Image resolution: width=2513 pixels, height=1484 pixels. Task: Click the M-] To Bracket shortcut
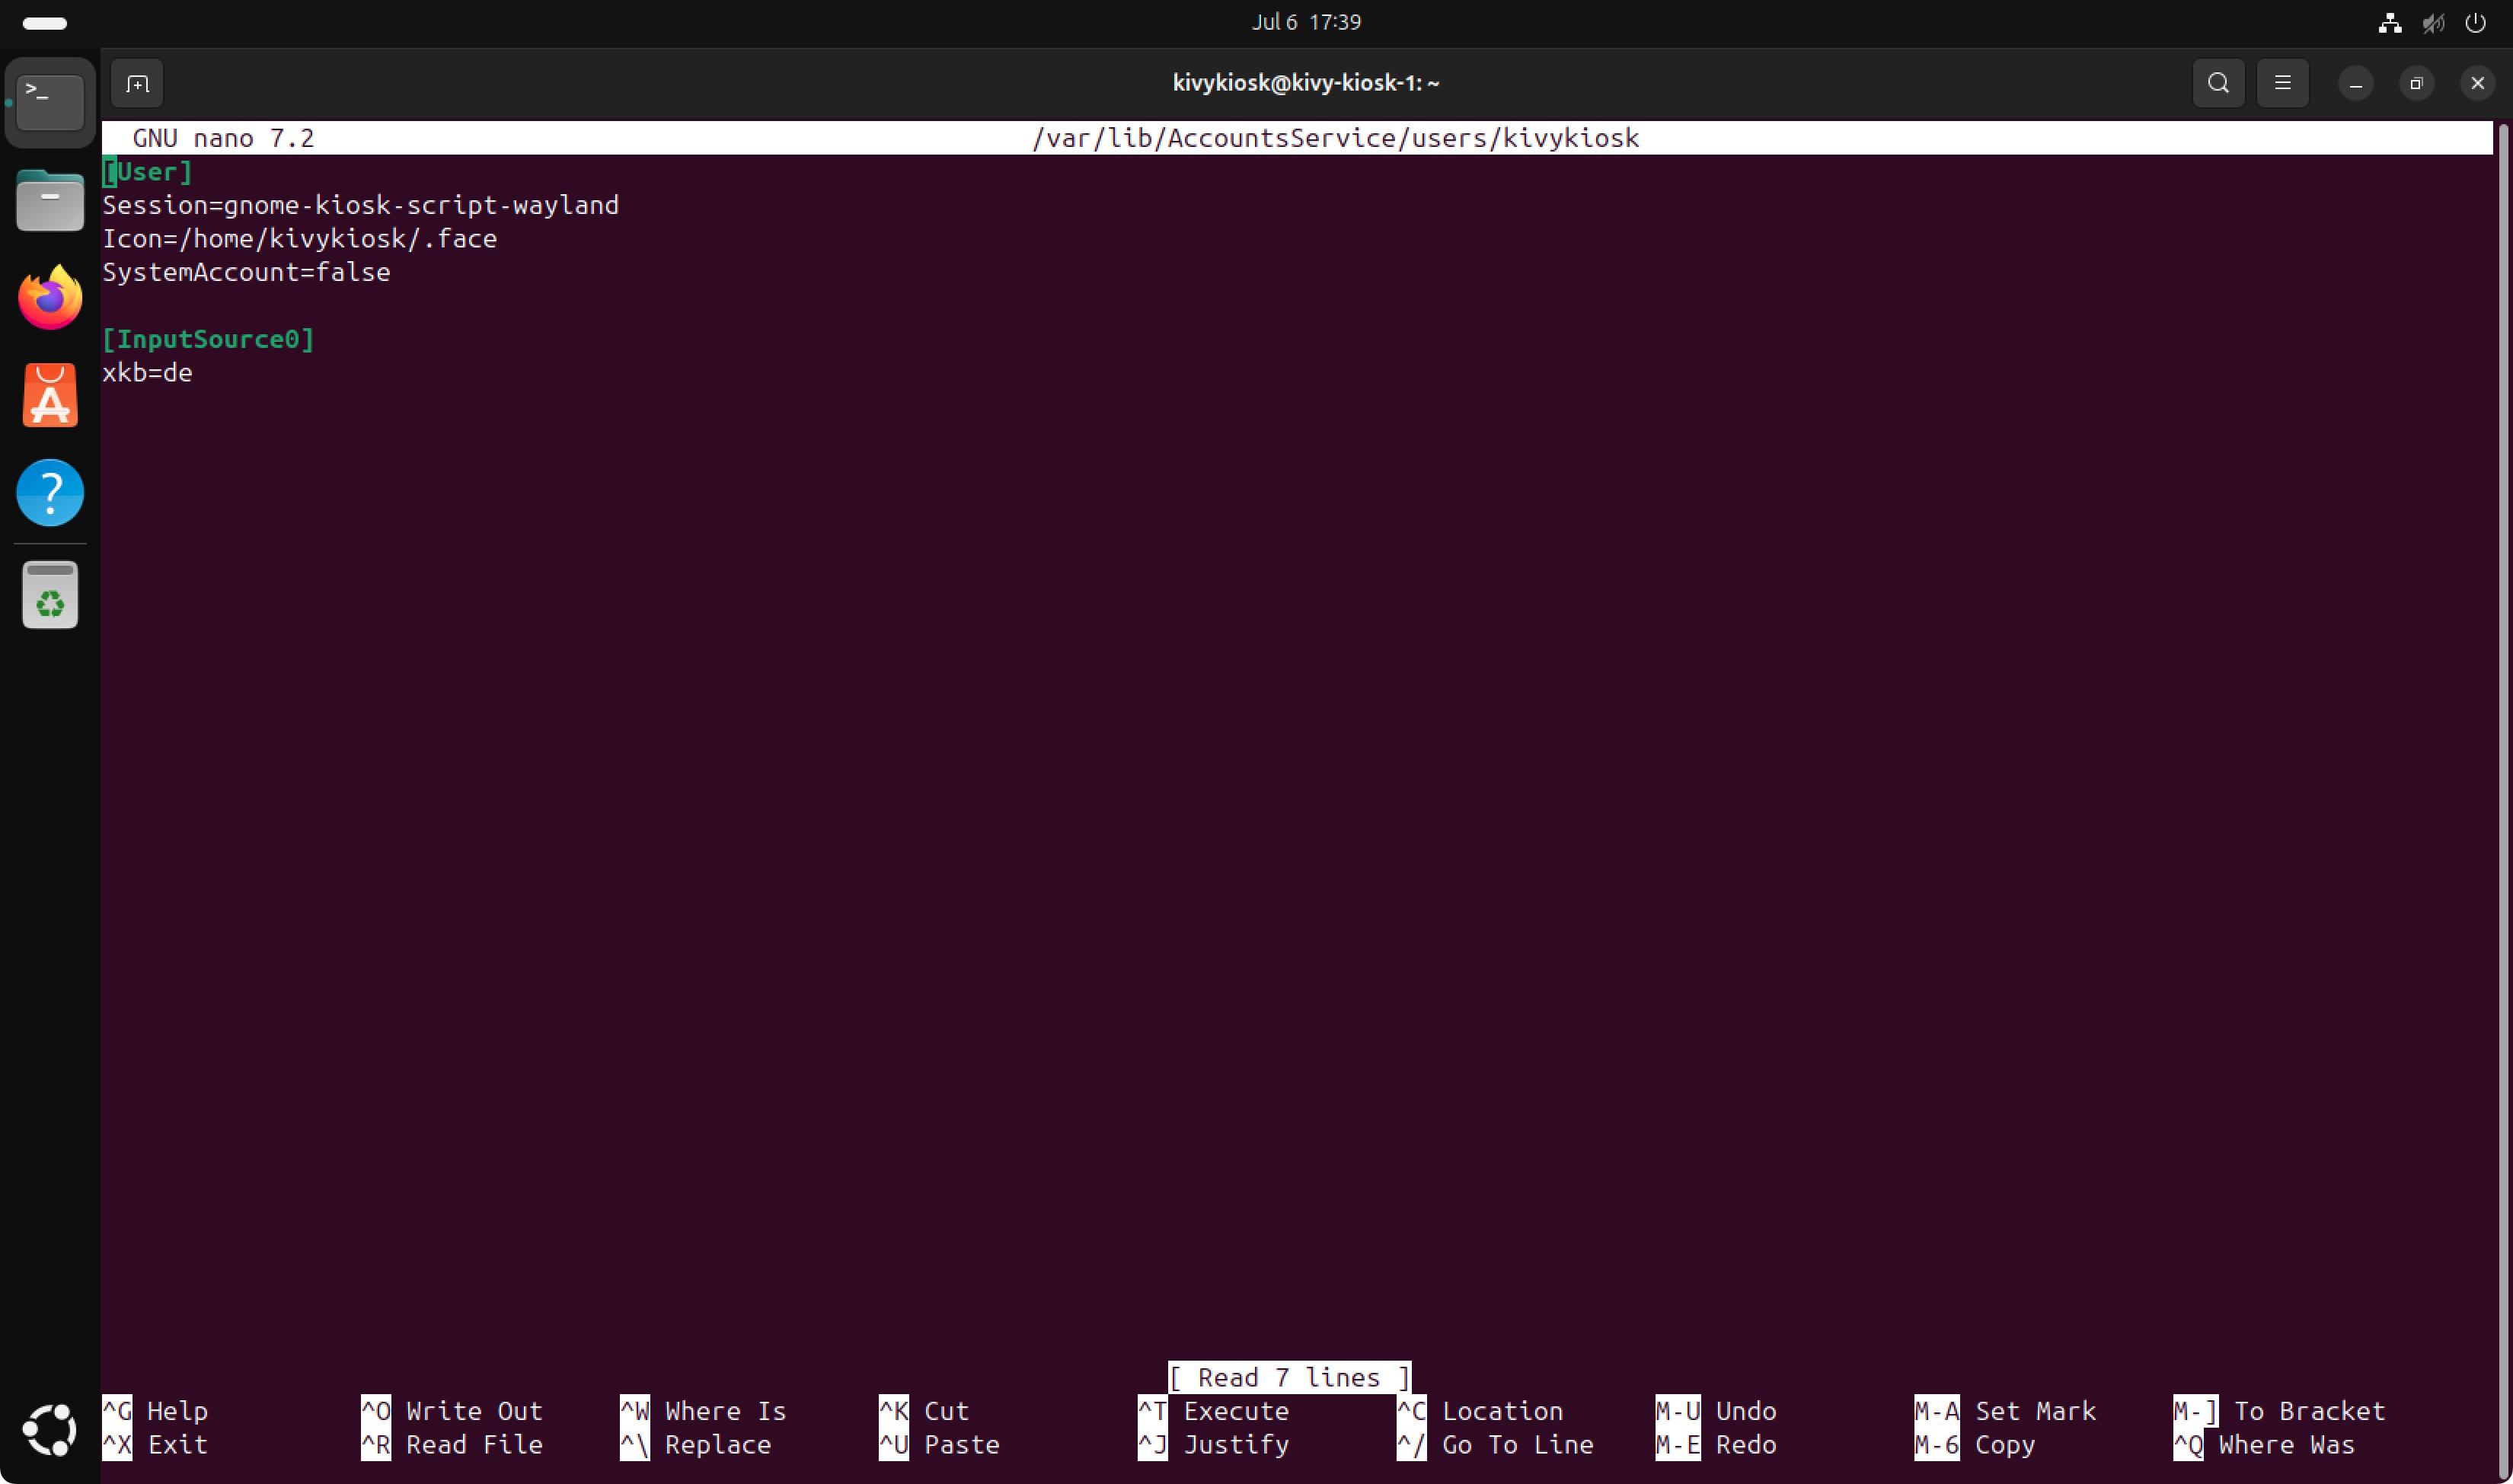pos(2279,1411)
